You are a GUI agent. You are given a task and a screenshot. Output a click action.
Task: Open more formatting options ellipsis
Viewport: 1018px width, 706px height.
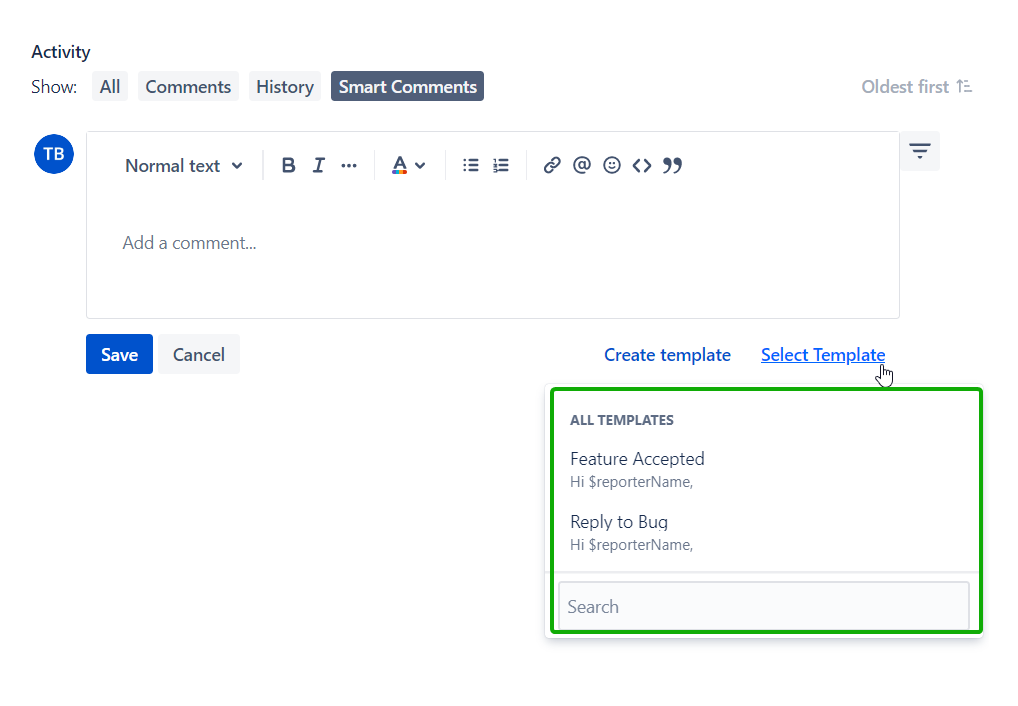pos(349,166)
